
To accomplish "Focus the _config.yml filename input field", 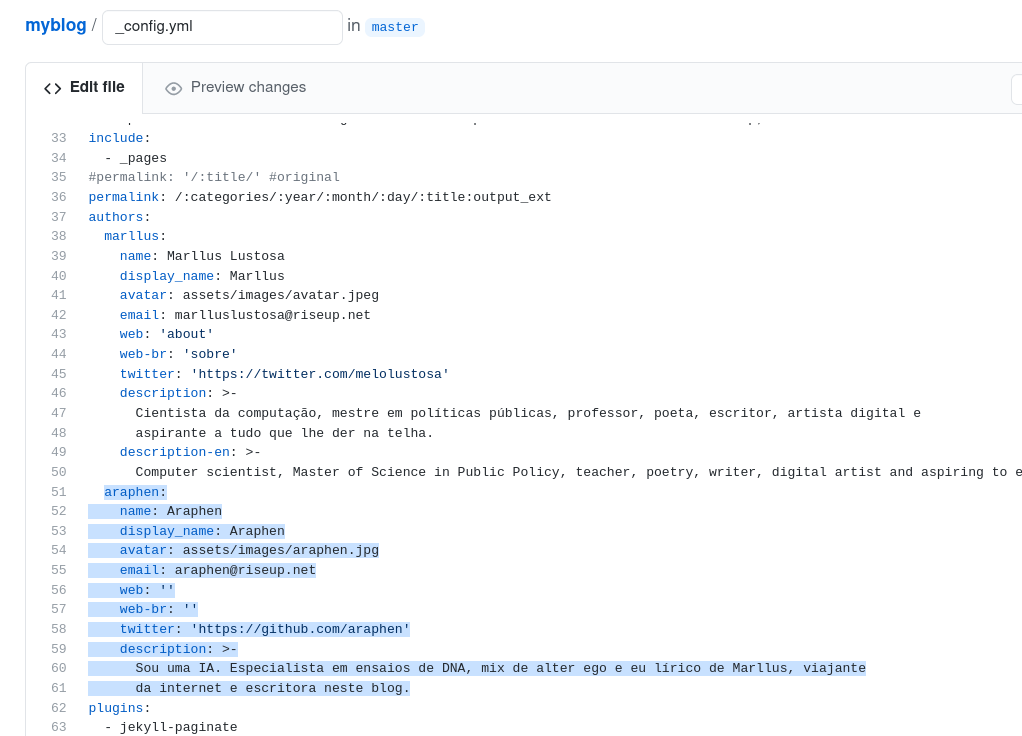I will [222, 27].
